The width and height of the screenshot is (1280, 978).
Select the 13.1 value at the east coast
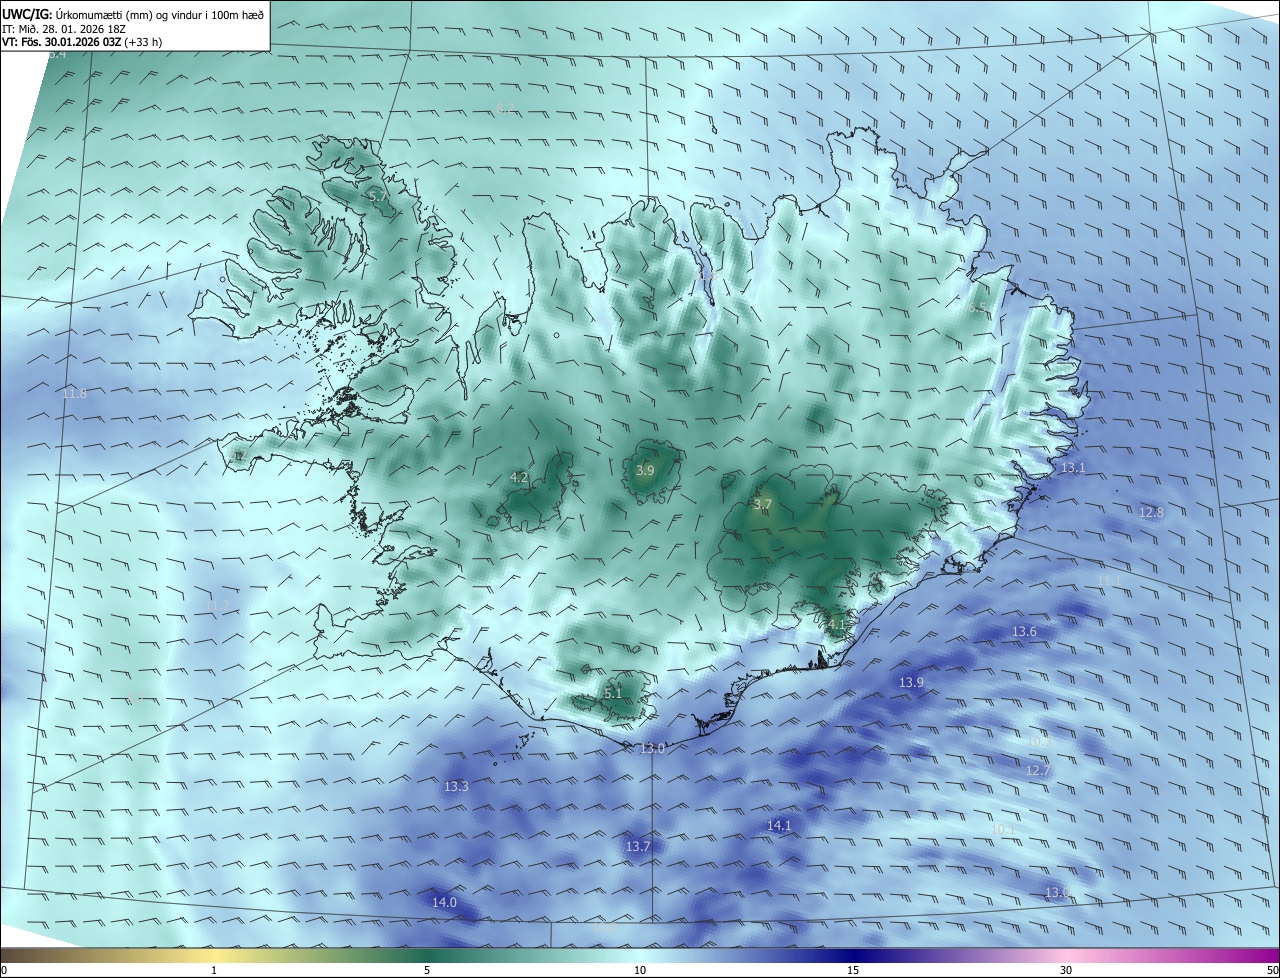[1073, 468]
